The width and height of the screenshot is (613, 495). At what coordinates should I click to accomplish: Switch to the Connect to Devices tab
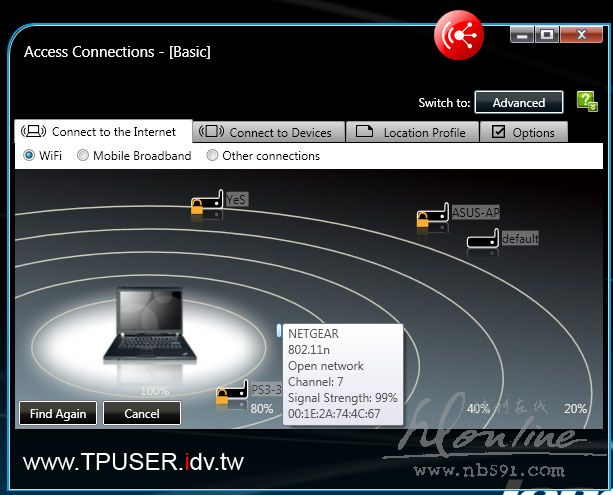269,132
